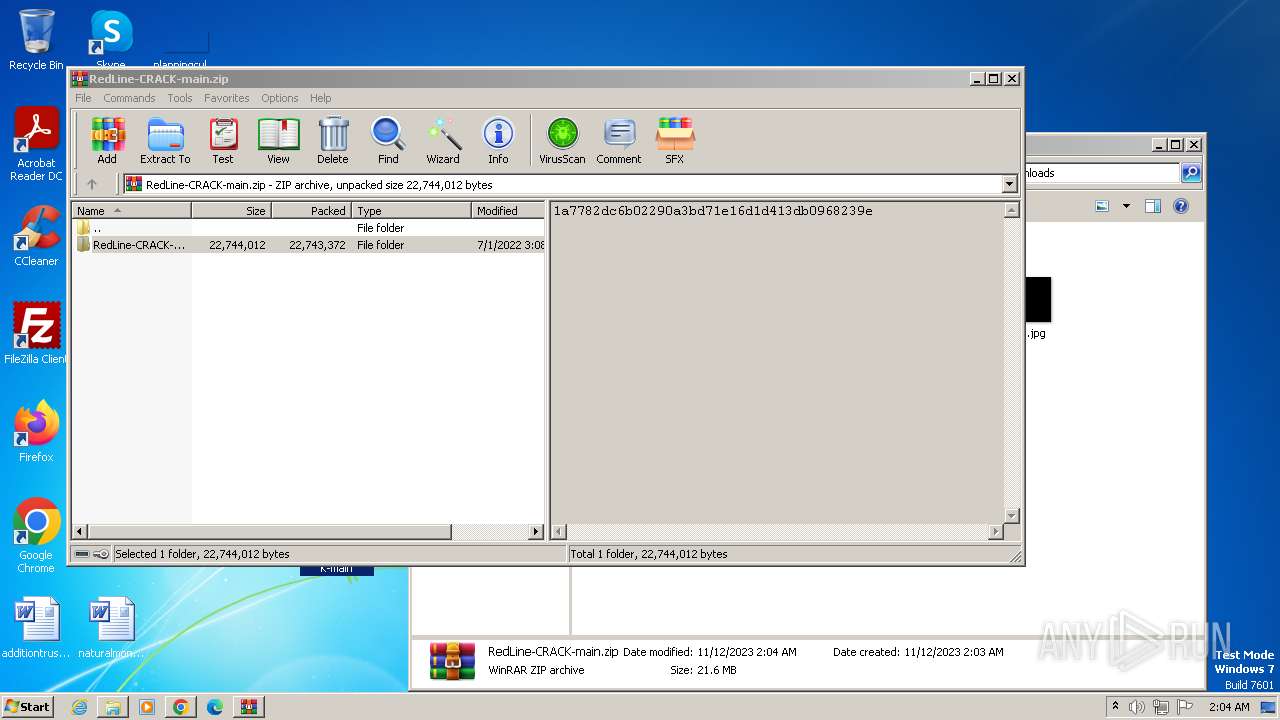Open the Commands menu

point(129,98)
